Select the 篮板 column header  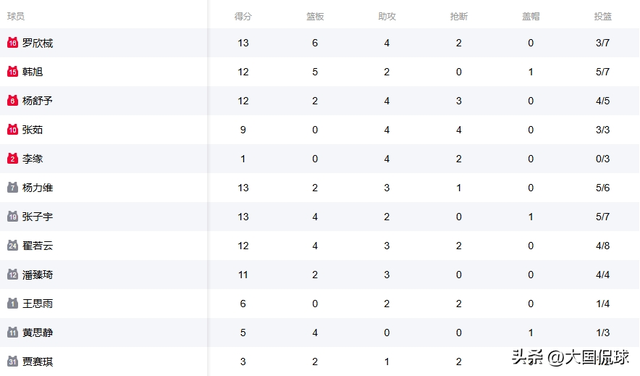pos(315,16)
